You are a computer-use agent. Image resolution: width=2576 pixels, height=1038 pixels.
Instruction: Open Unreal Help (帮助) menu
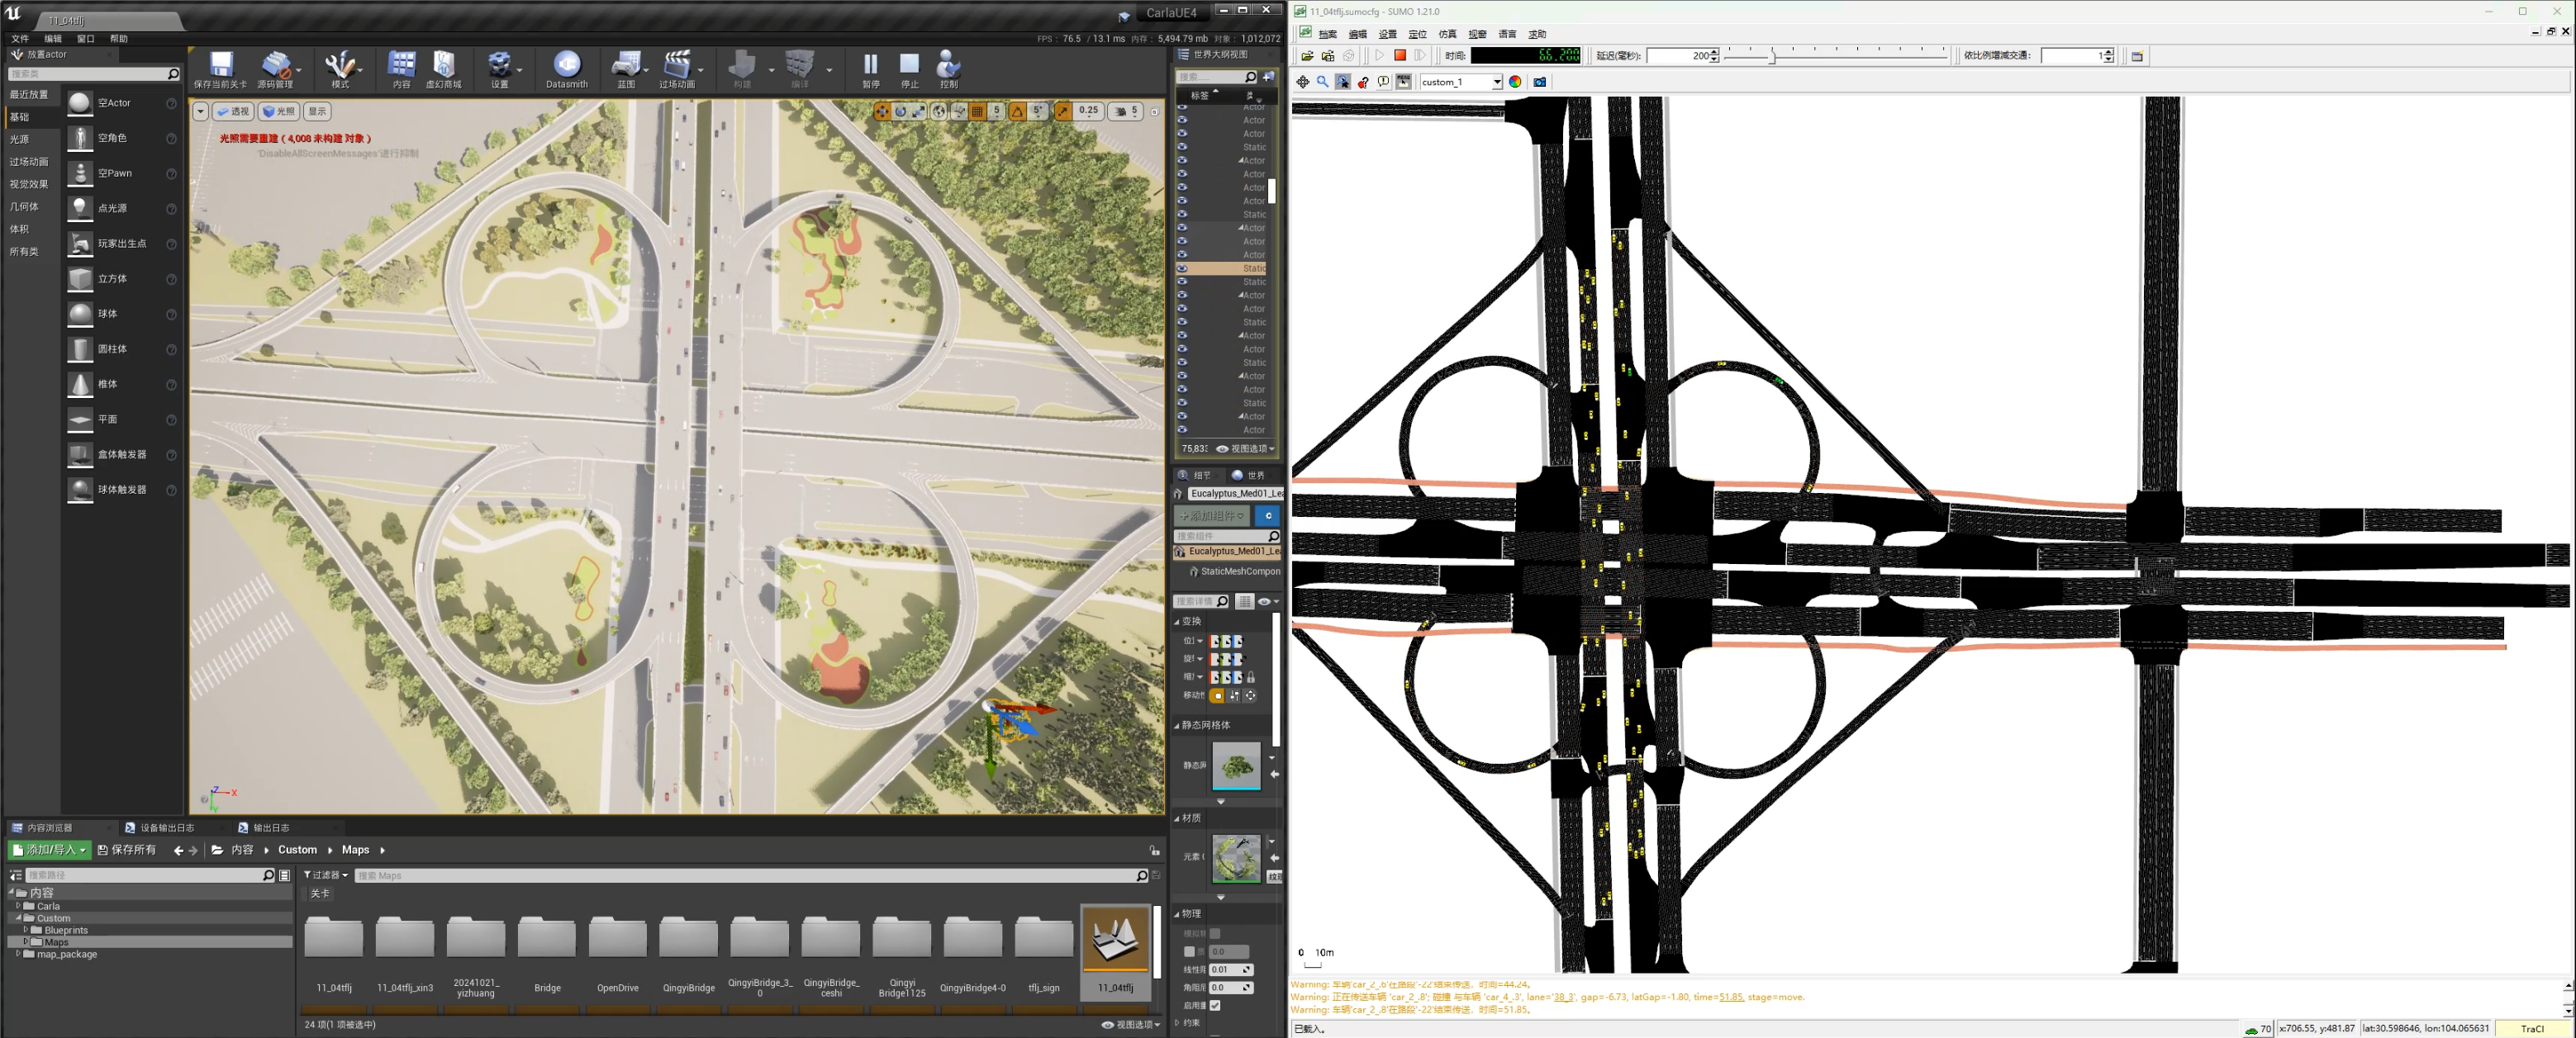119,39
